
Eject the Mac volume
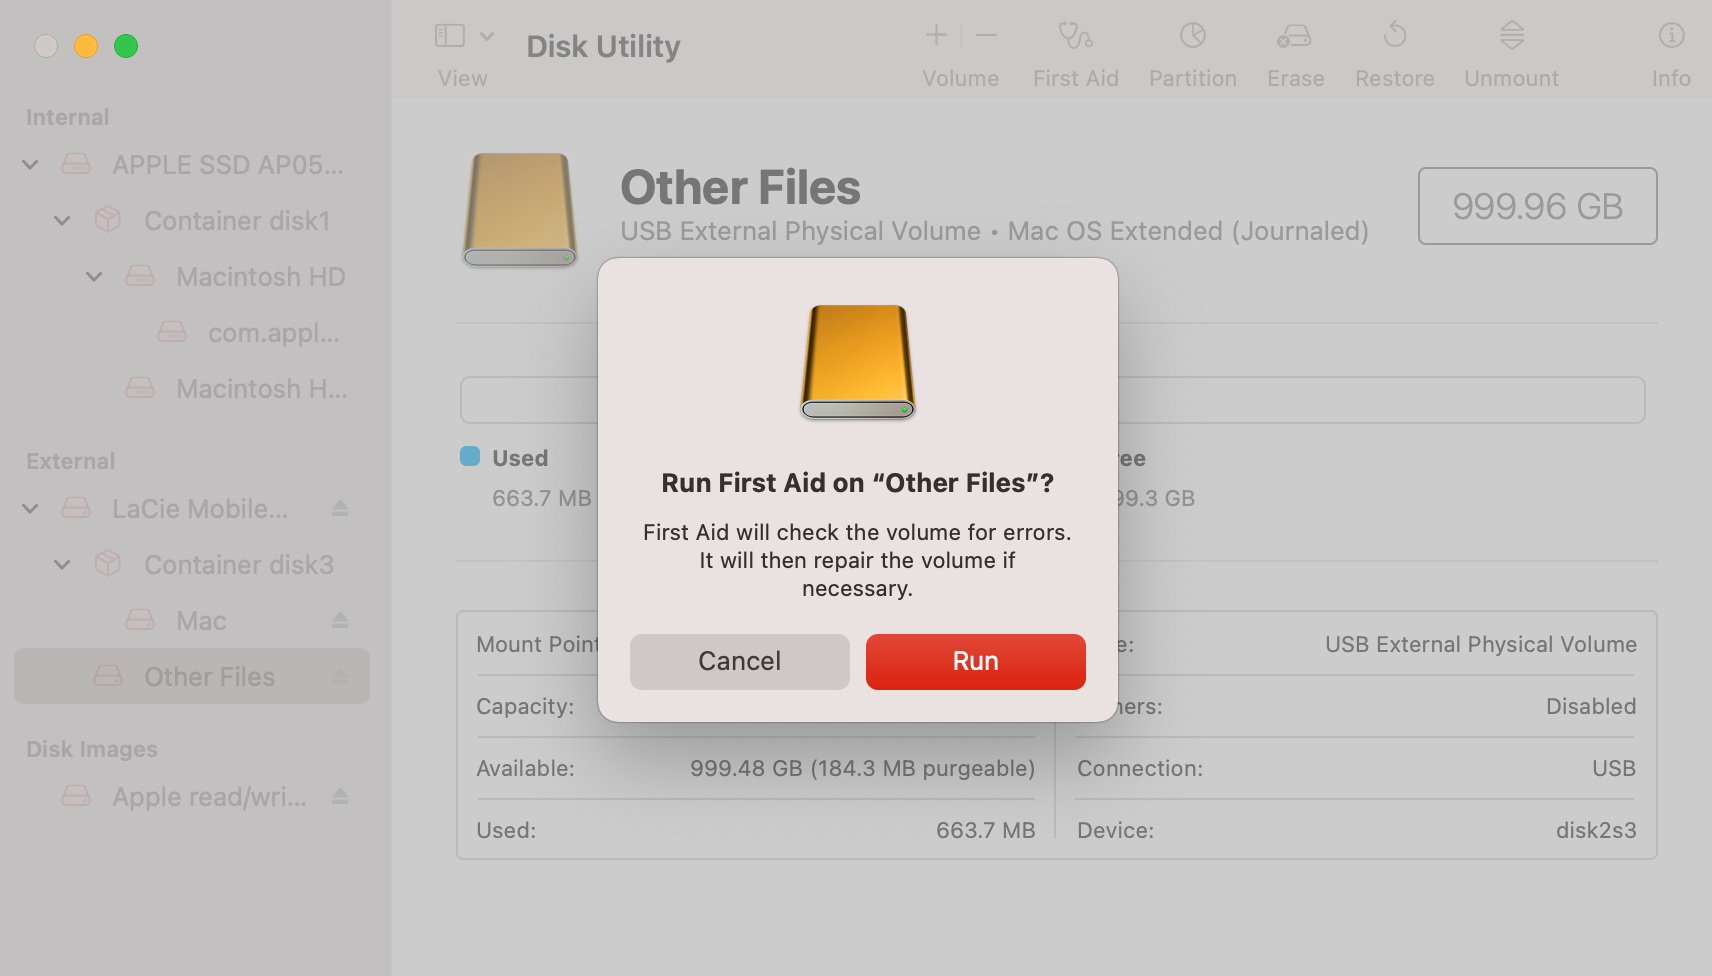[x=340, y=620]
